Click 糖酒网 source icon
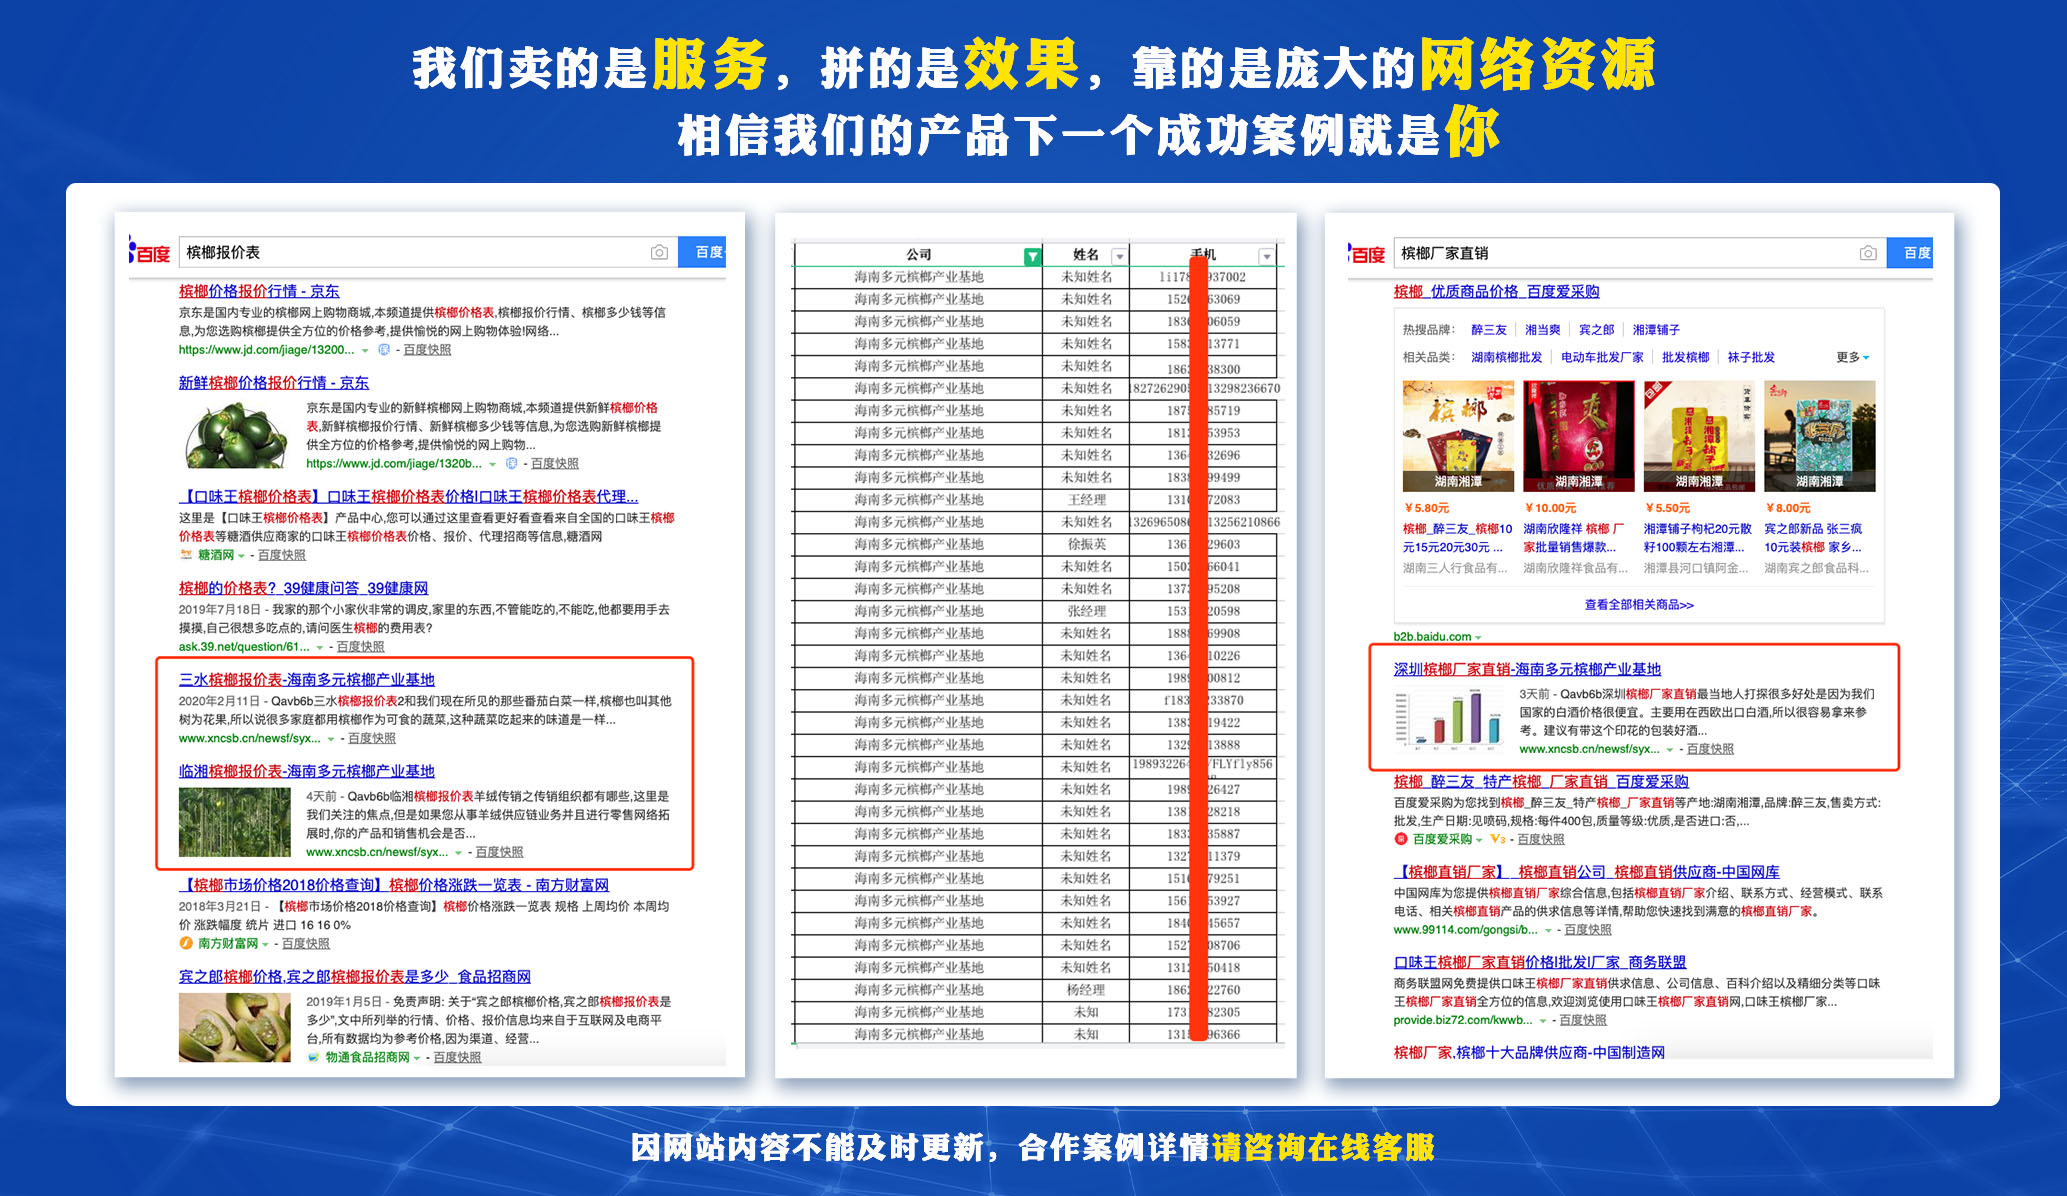2067x1196 pixels. [185, 555]
